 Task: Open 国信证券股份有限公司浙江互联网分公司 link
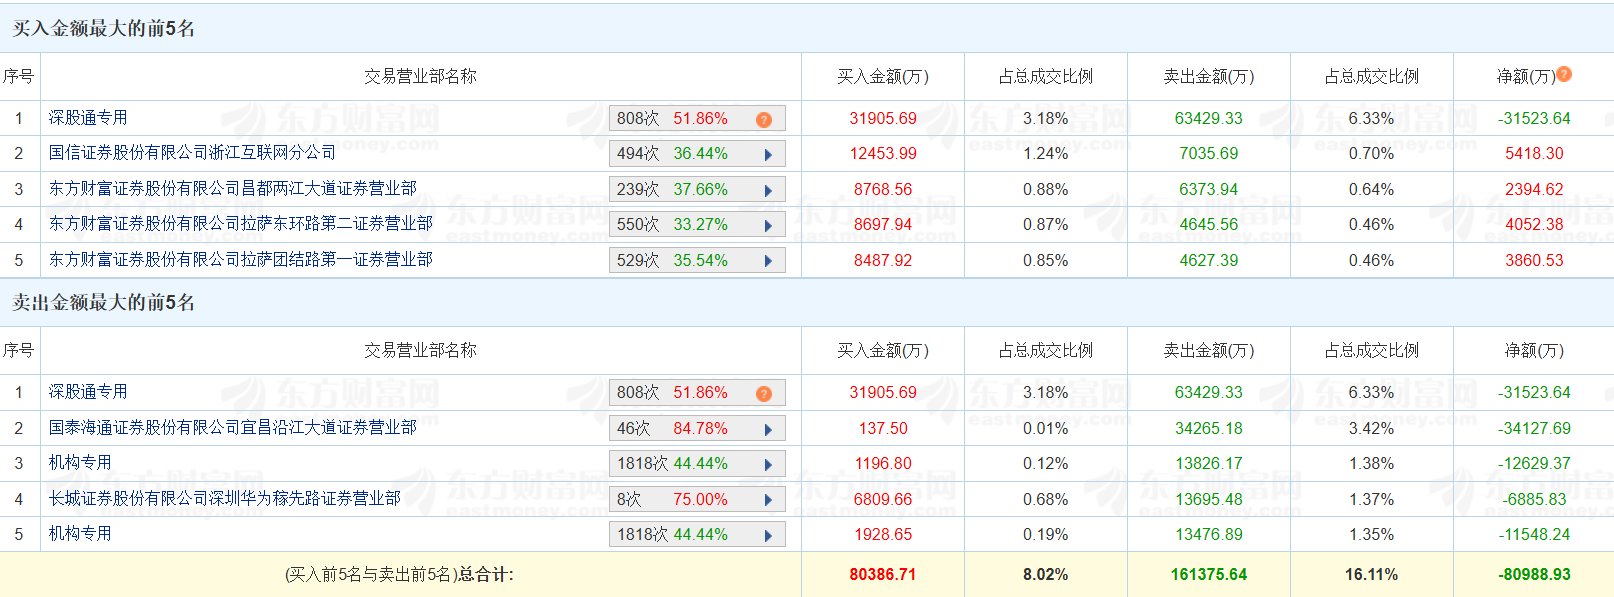tap(192, 153)
